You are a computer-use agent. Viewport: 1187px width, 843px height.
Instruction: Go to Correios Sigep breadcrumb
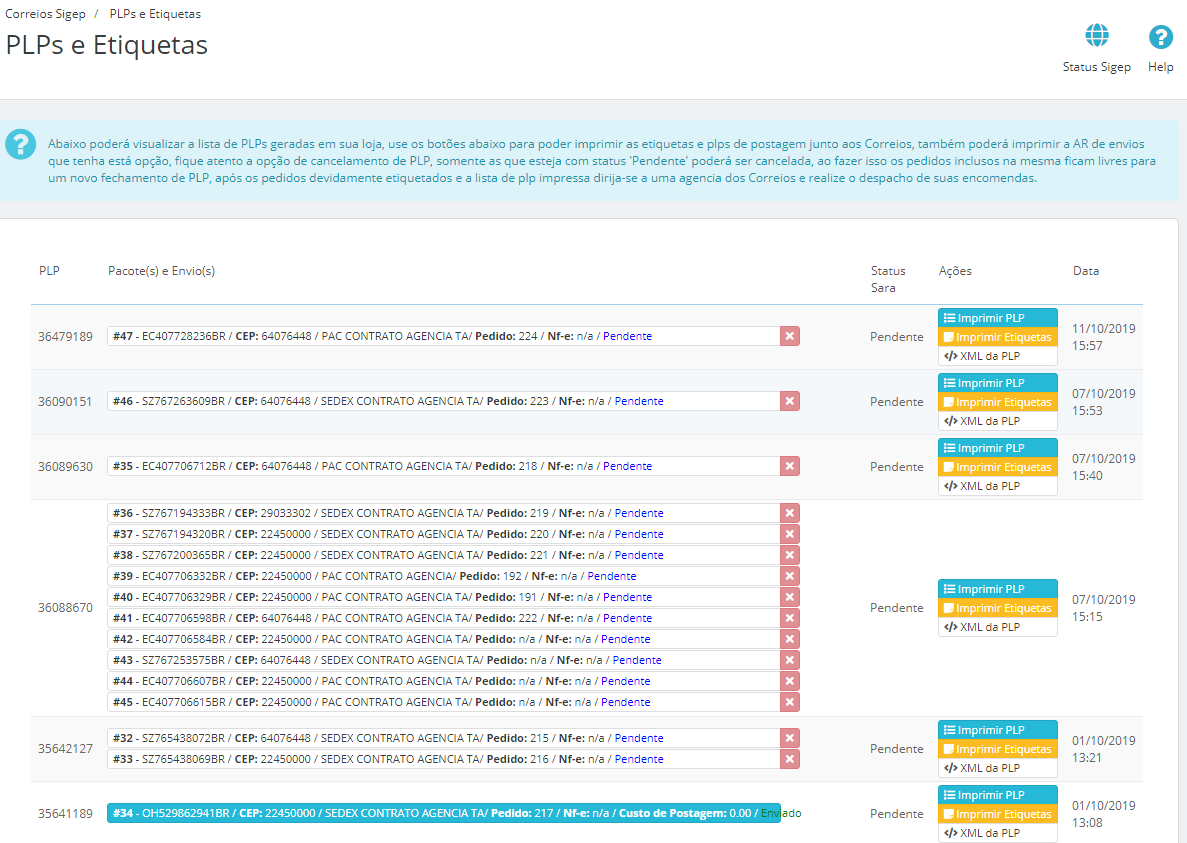44,15
